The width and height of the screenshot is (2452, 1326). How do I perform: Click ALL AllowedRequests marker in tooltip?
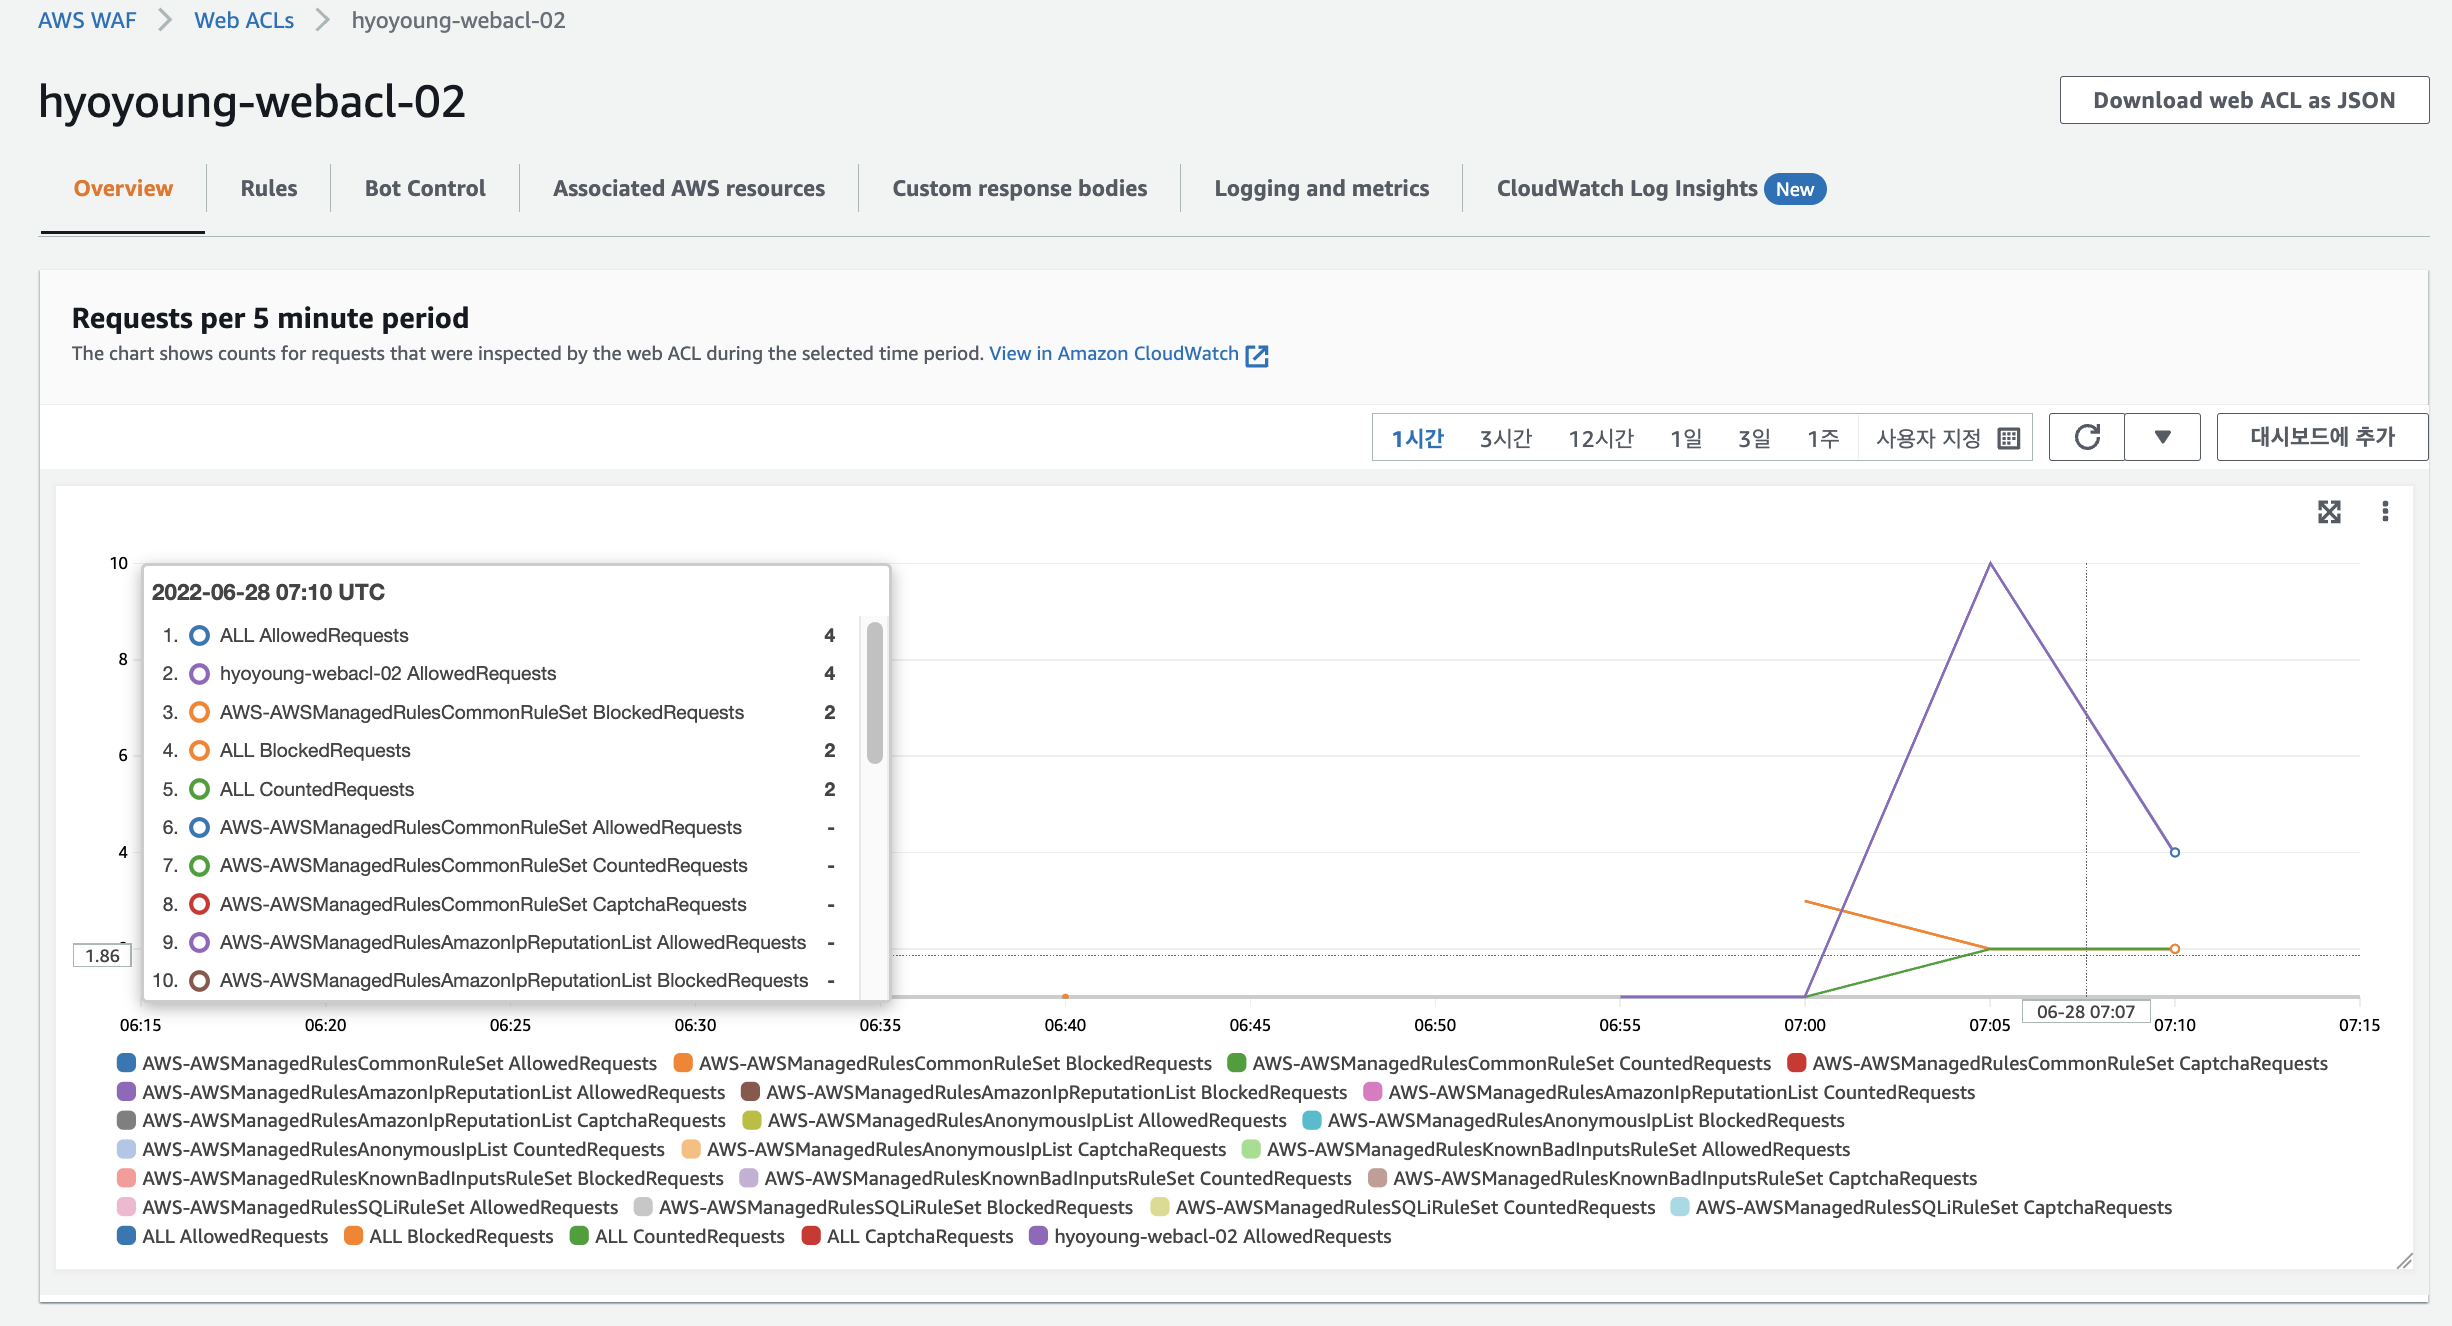coord(199,636)
